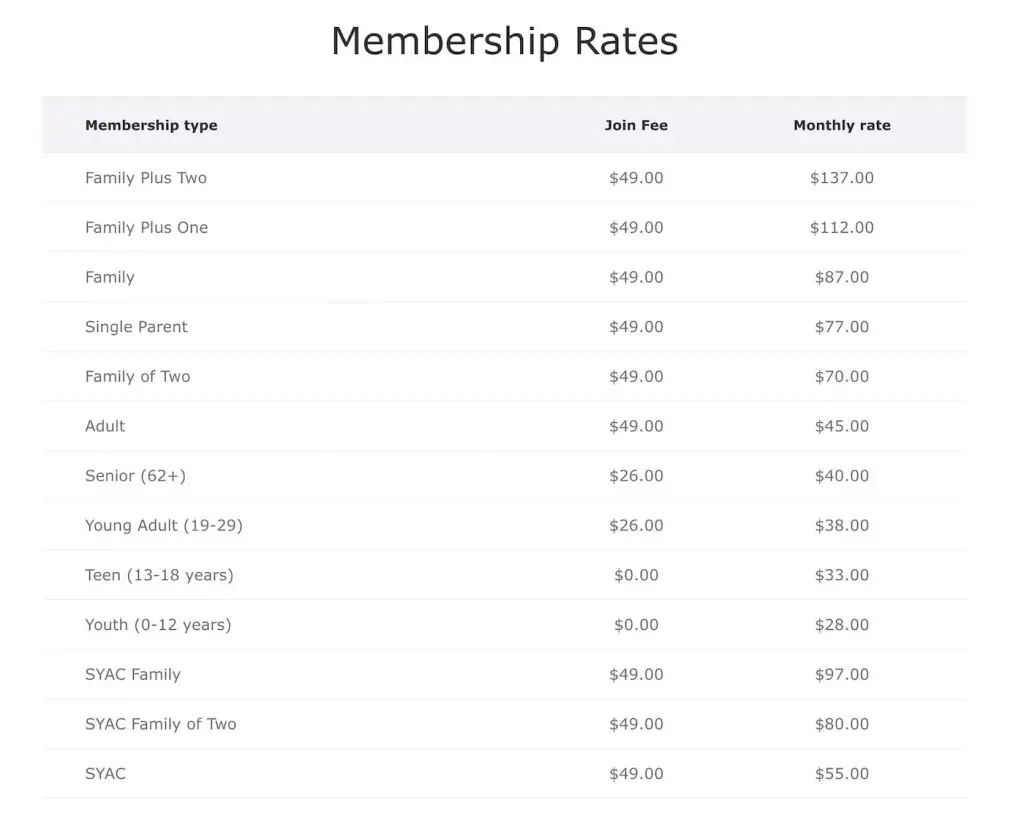Click the $112.00 monthly rate

click(842, 227)
